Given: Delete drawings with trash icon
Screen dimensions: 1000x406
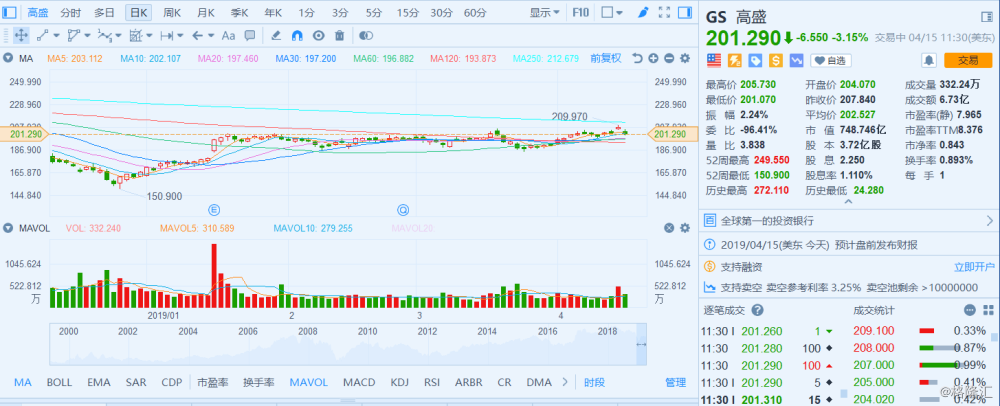Looking at the screenshot, I should coord(340,36).
